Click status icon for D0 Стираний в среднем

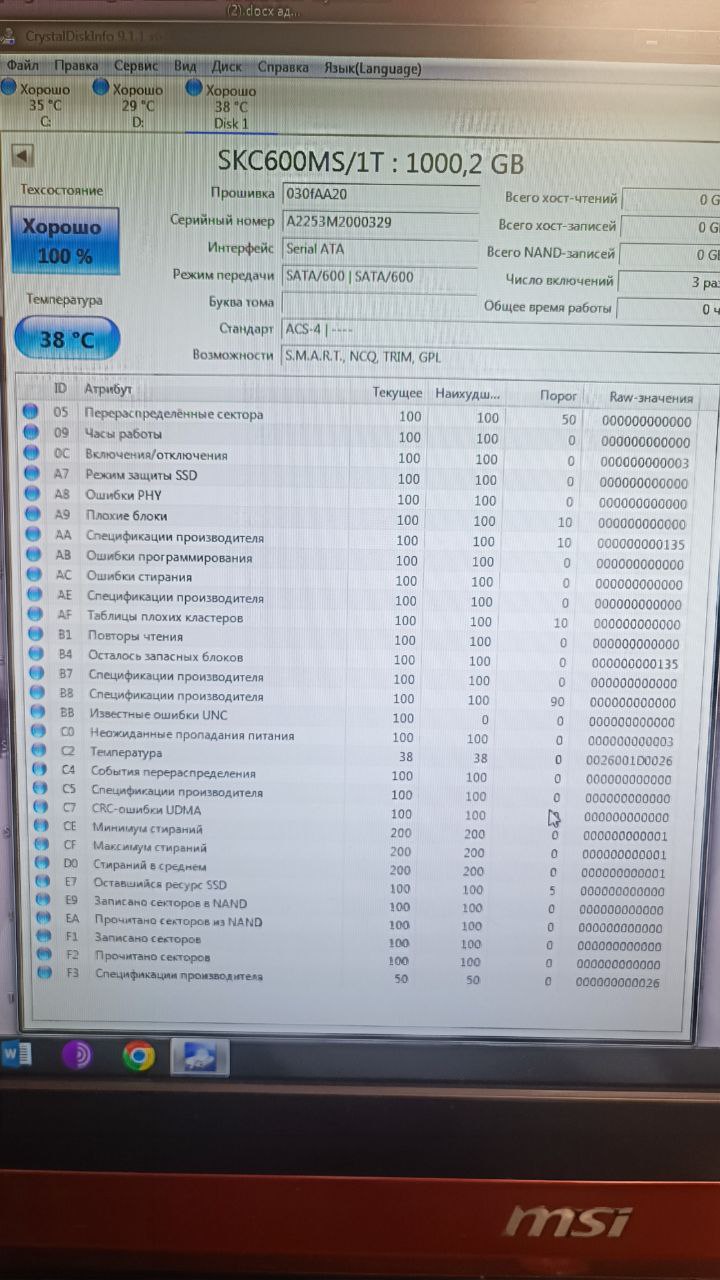click(43, 863)
